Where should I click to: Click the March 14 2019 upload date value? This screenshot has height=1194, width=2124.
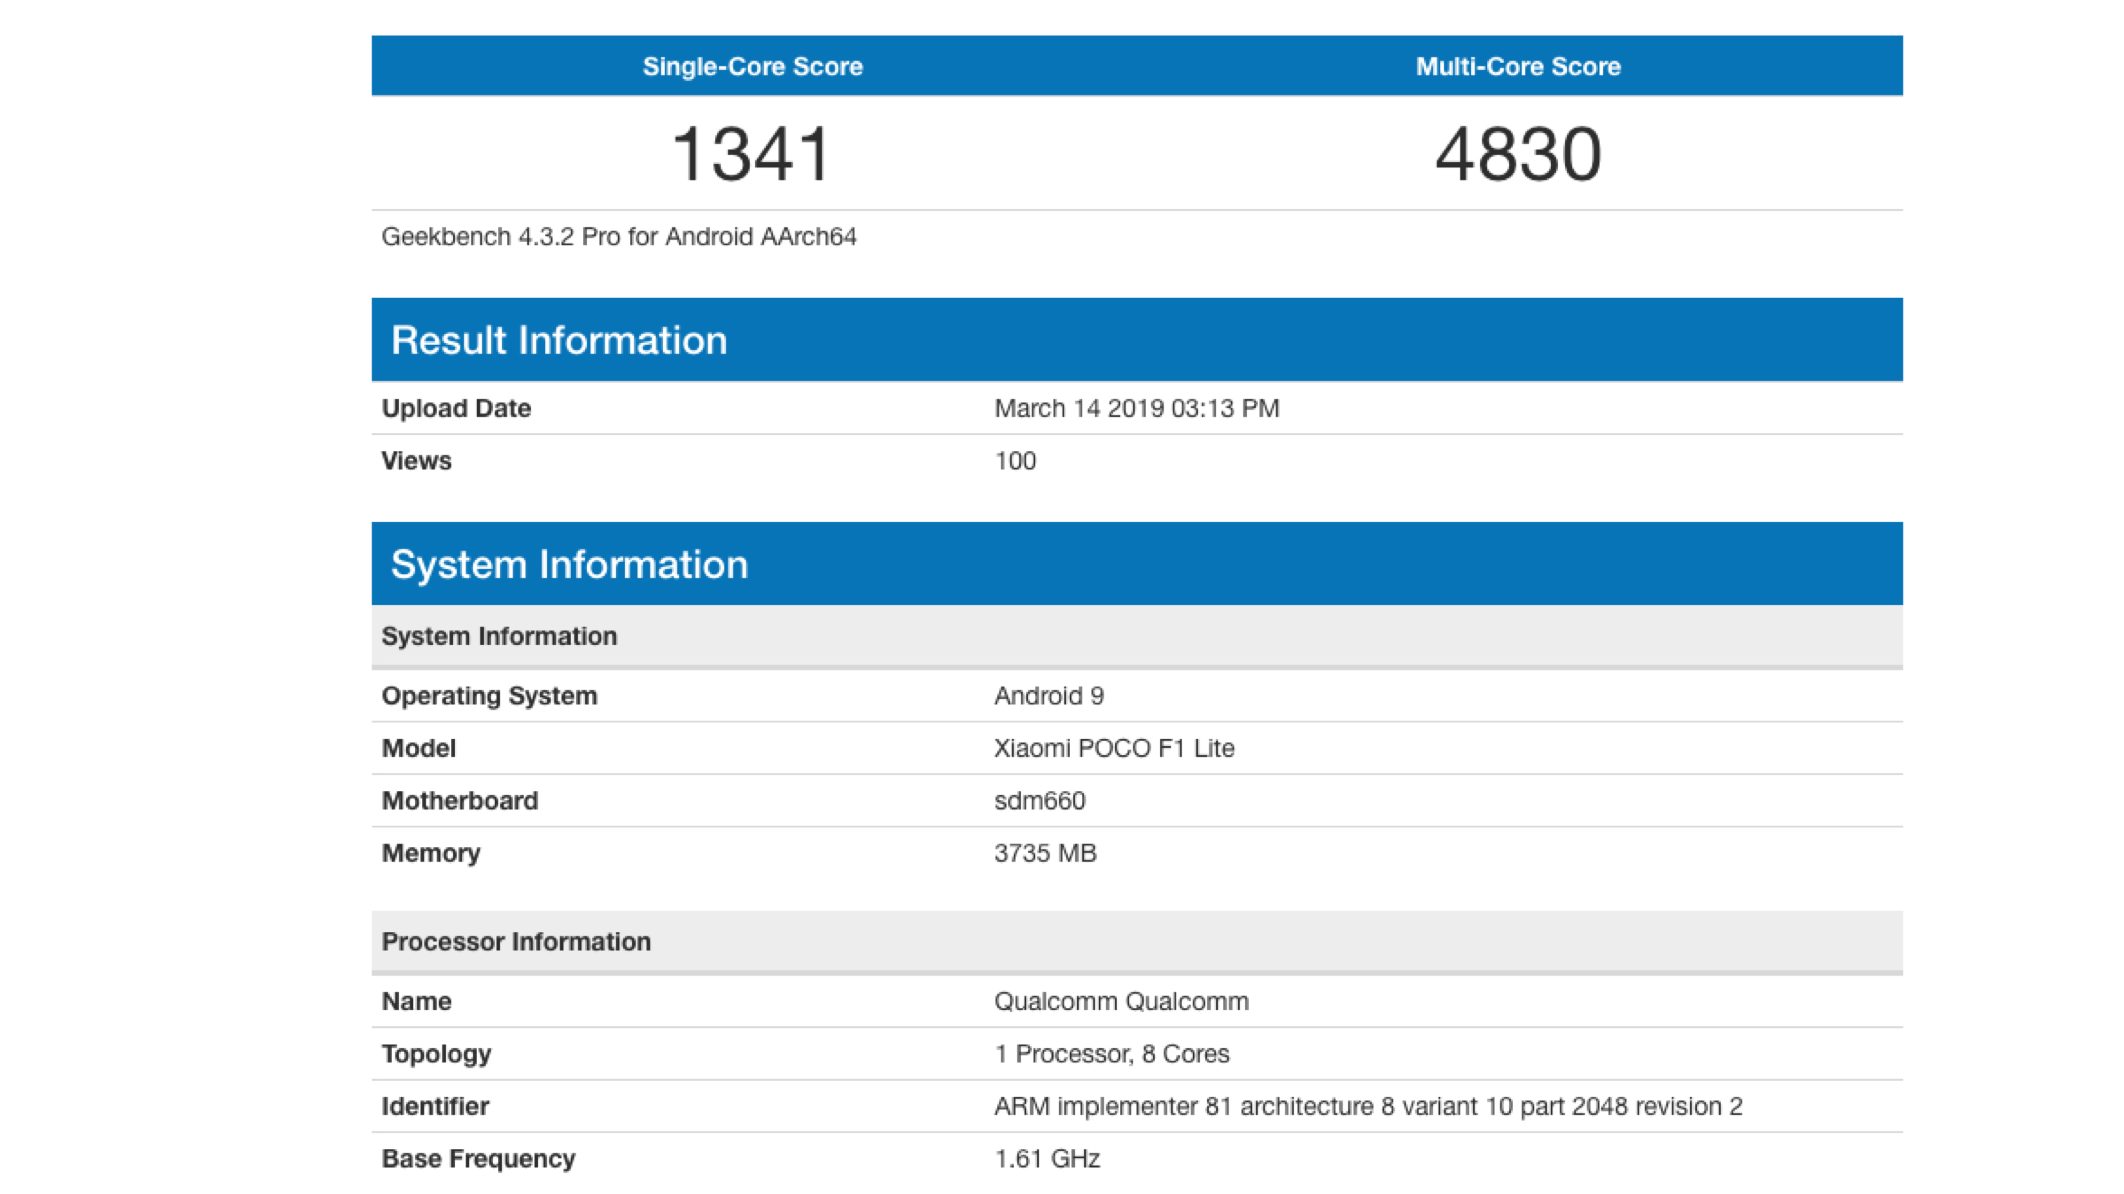(x=1136, y=408)
